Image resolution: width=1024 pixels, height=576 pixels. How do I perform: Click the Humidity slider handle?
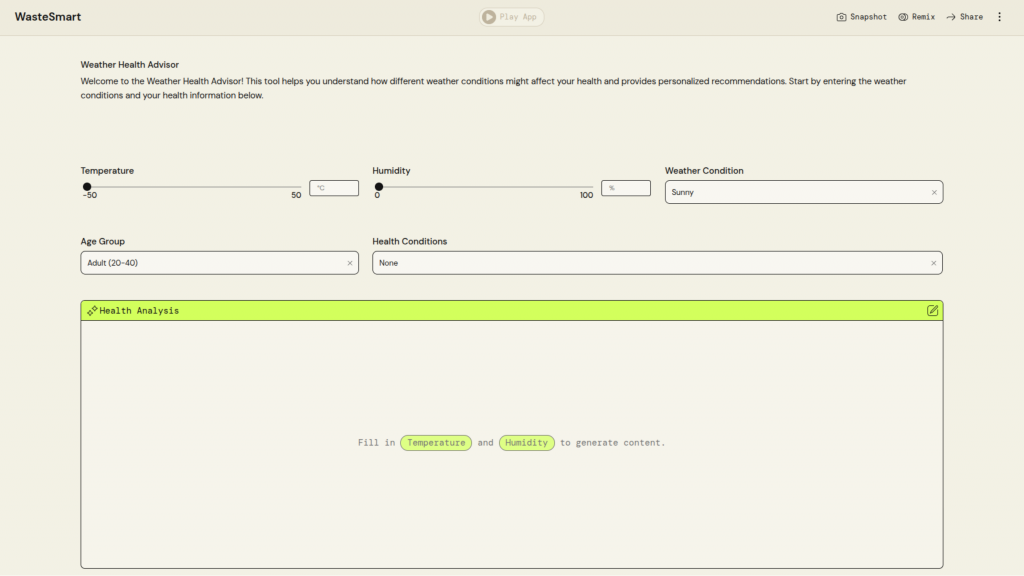click(x=379, y=187)
